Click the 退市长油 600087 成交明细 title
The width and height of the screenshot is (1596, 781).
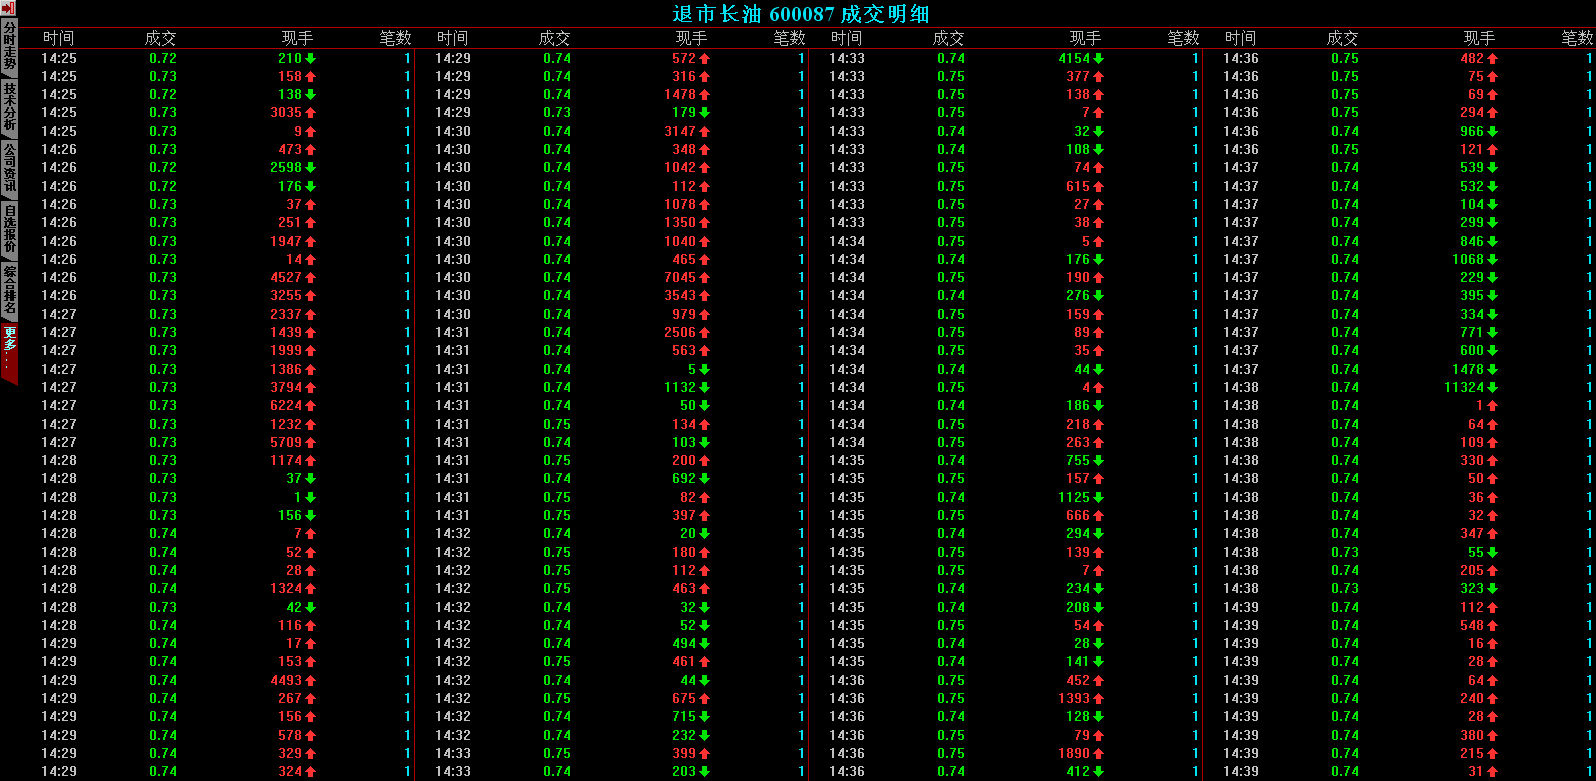[801, 13]
